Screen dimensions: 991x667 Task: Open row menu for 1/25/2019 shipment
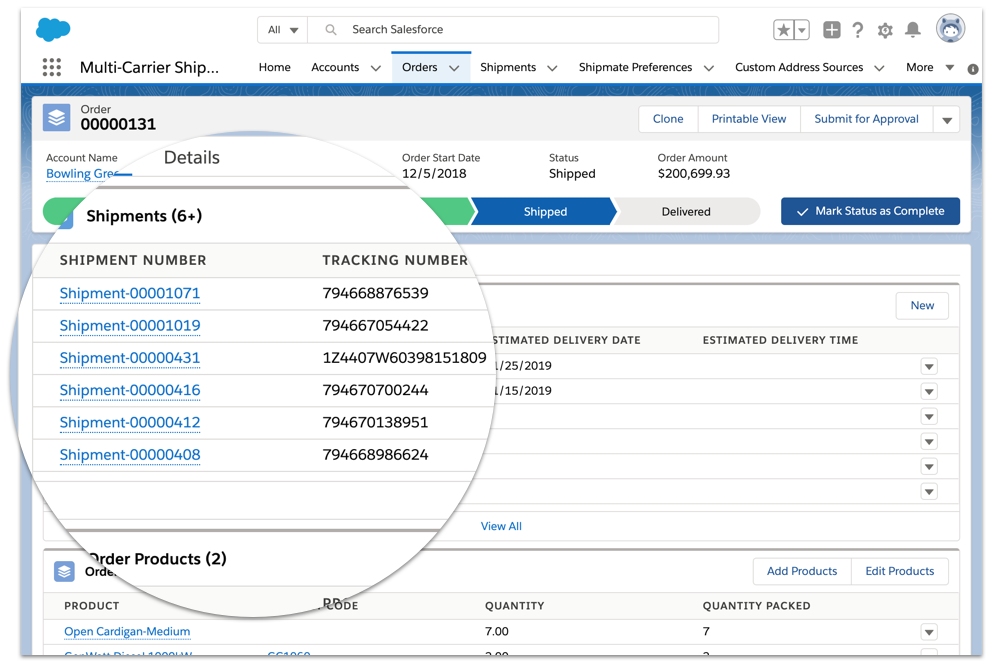pyautogui.click(x=928, y=366)
